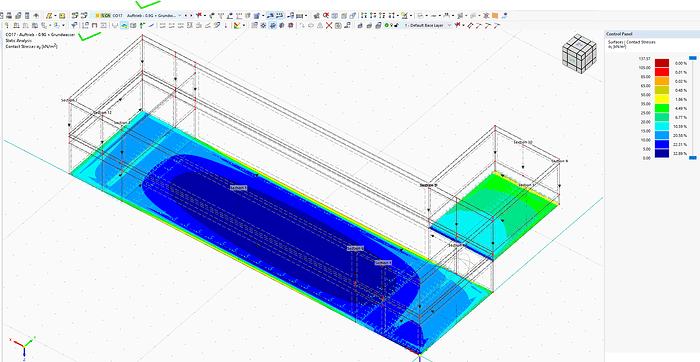Image resolution: width=700 pixels, height=362 pixels.
Task: Open the Default Base Layer dropdown
Action: (427, 25)
